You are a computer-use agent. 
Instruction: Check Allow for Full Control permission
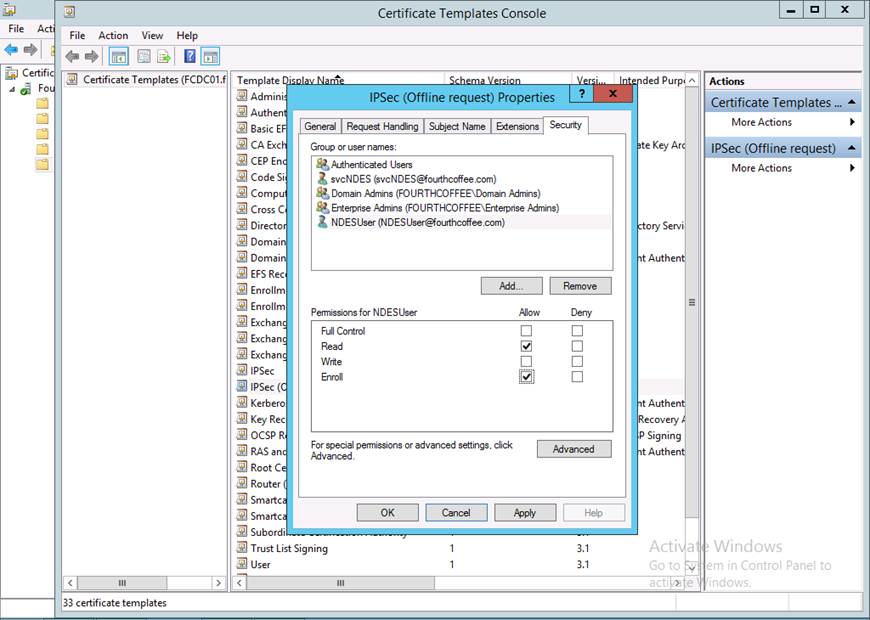(x=526, y=331)
